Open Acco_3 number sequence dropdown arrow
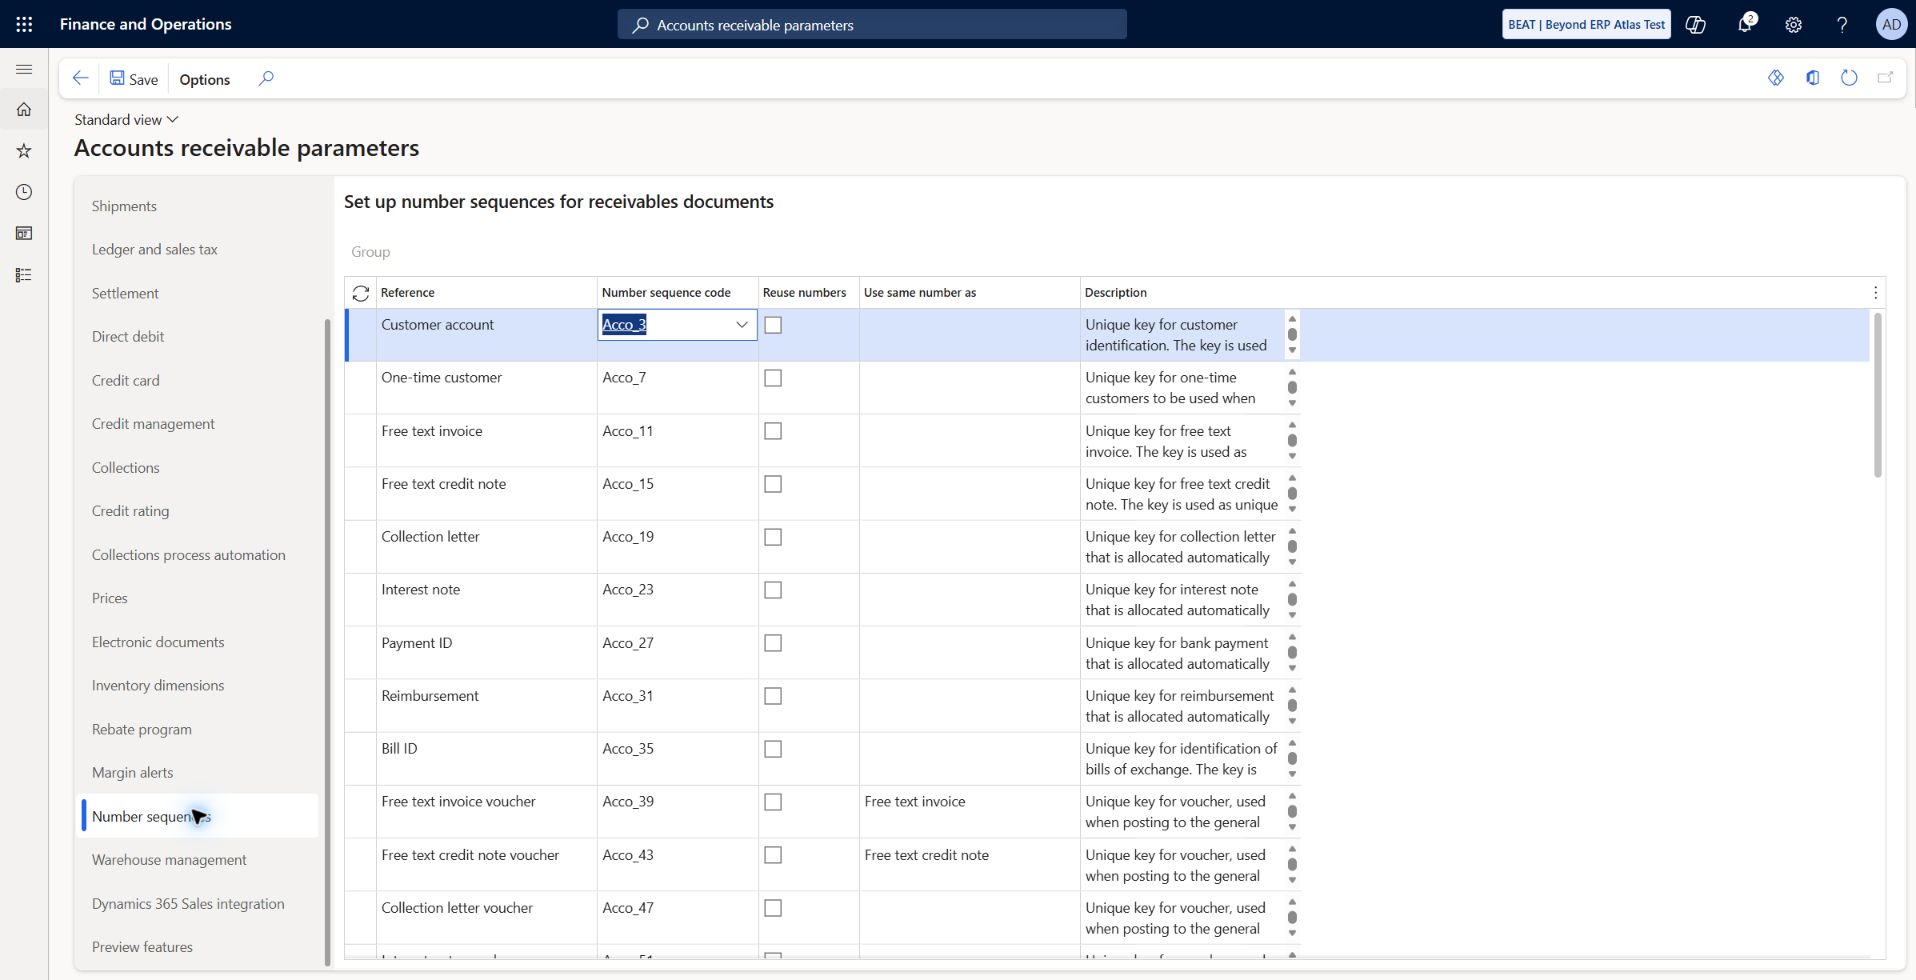The width and height of the screenshot is (1916, 980). point(742,325)
